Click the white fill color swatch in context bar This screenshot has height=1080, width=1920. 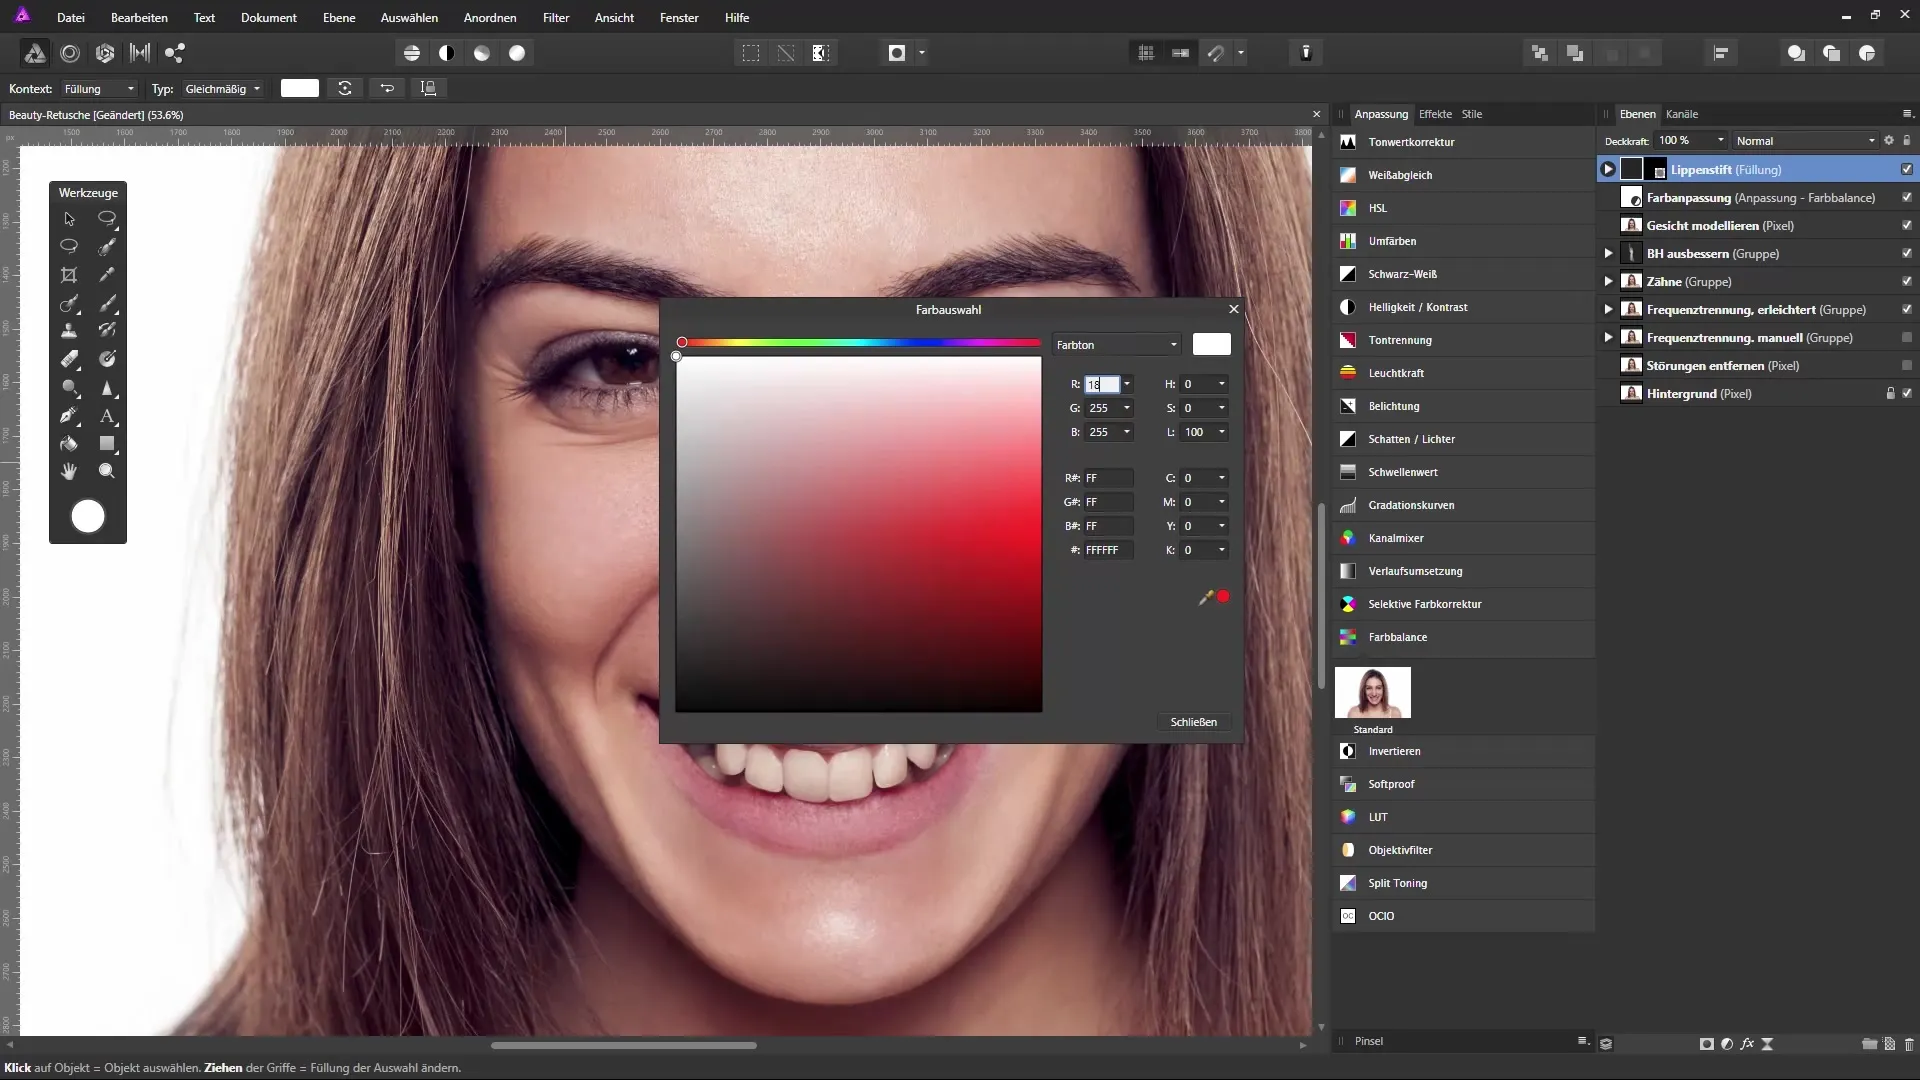[300, 88]
